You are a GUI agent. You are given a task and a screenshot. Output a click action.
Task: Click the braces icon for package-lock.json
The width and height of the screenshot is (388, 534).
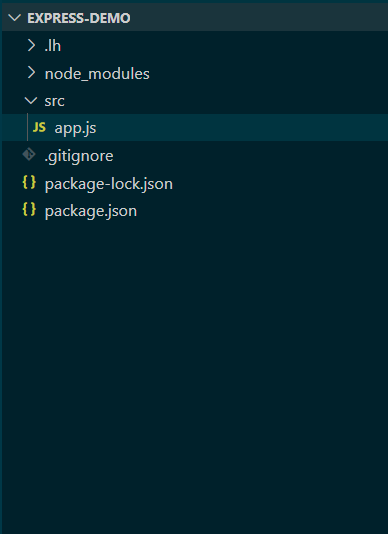[29, 183]
